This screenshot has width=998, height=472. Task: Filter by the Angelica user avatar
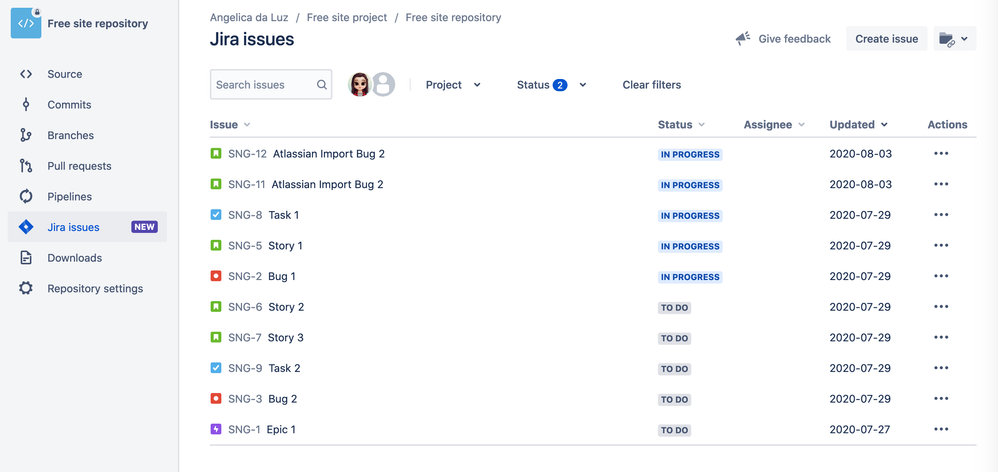tap(360, 85)
